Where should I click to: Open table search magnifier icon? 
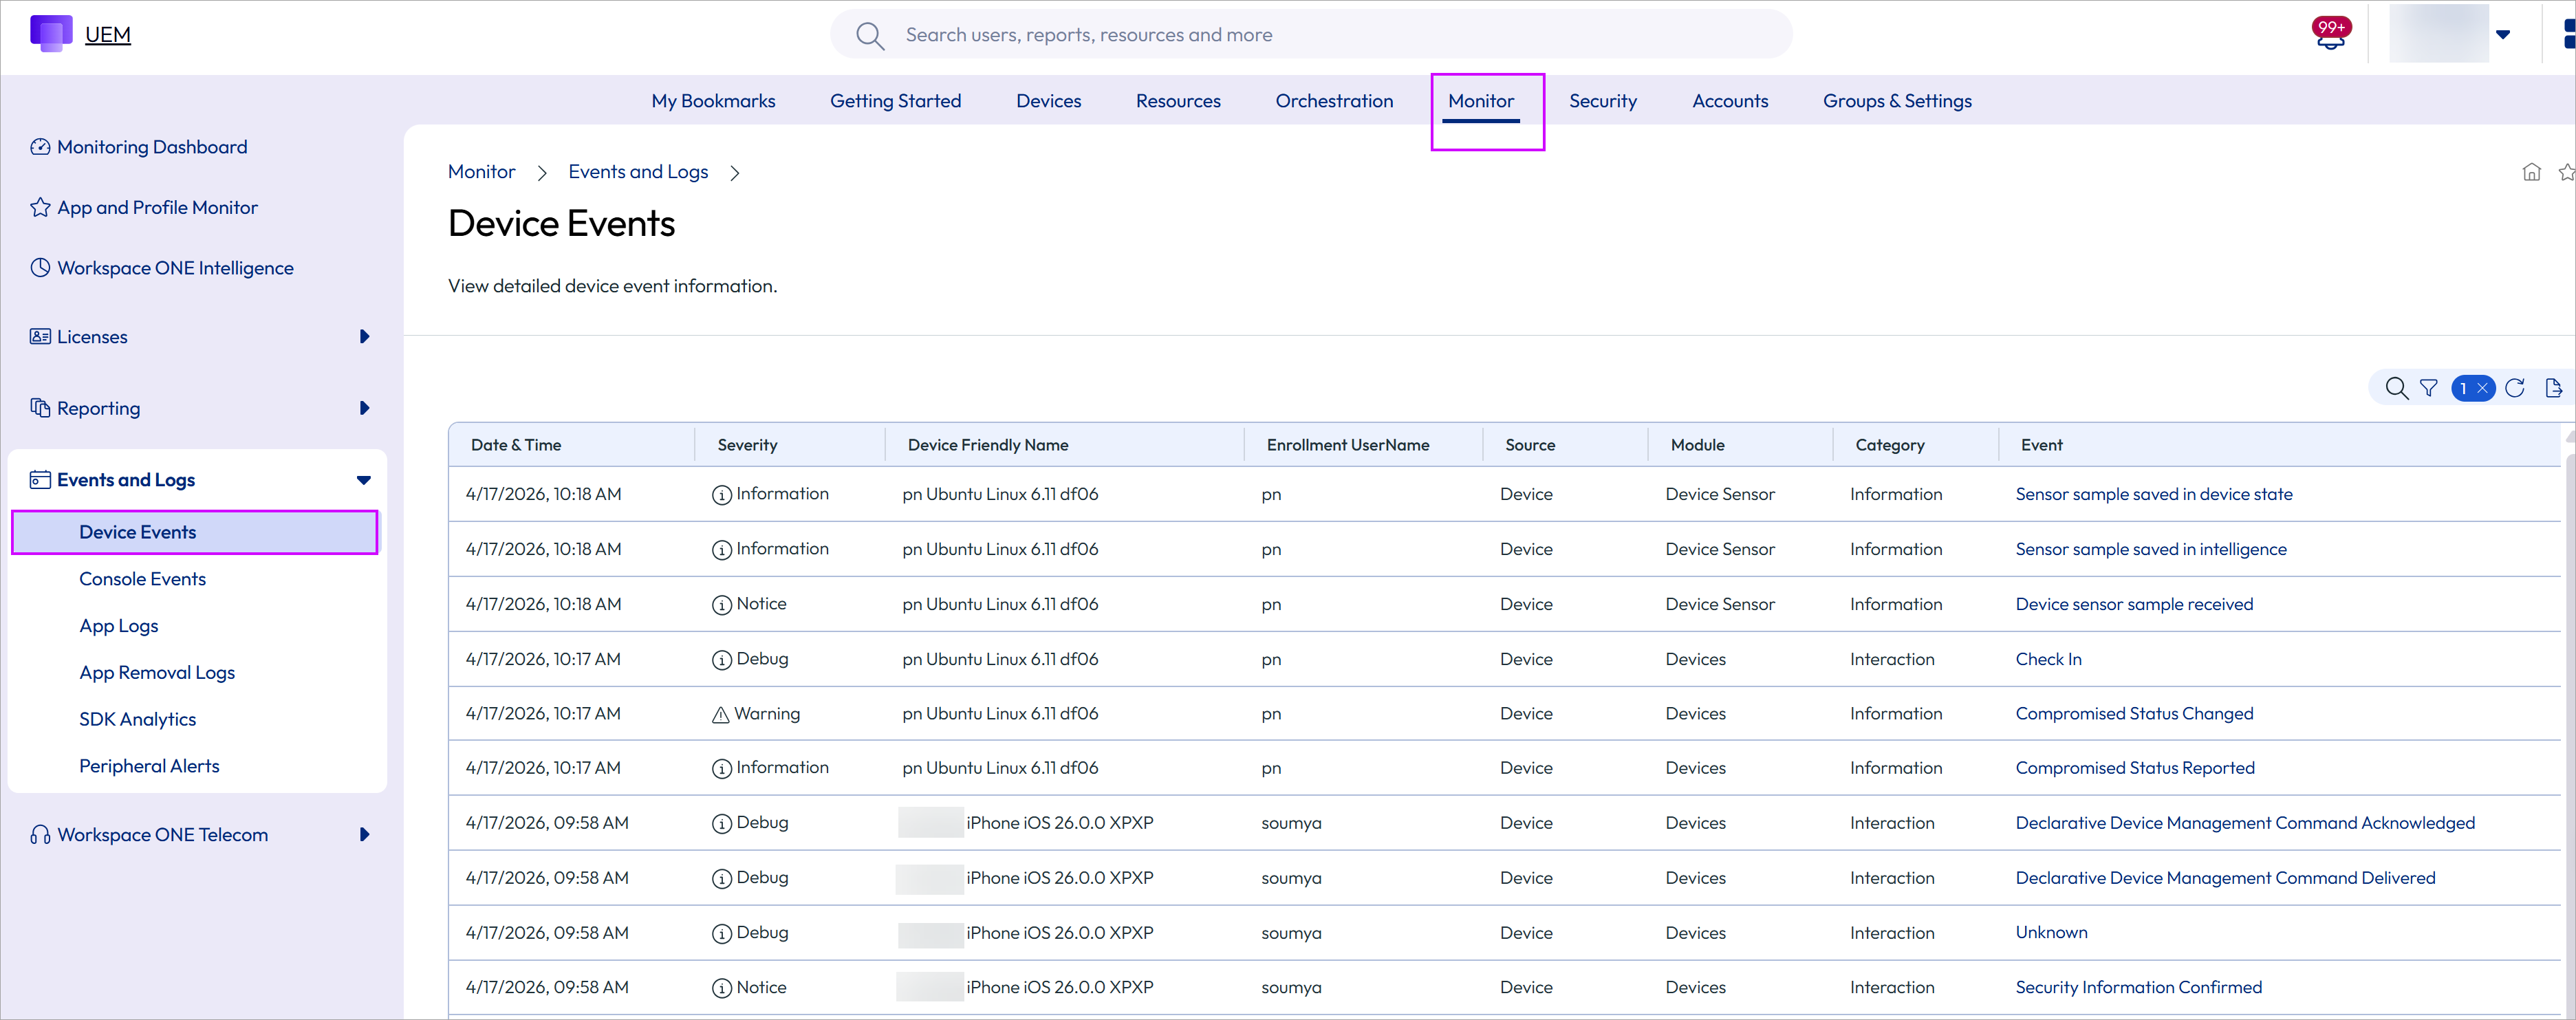2396,388
